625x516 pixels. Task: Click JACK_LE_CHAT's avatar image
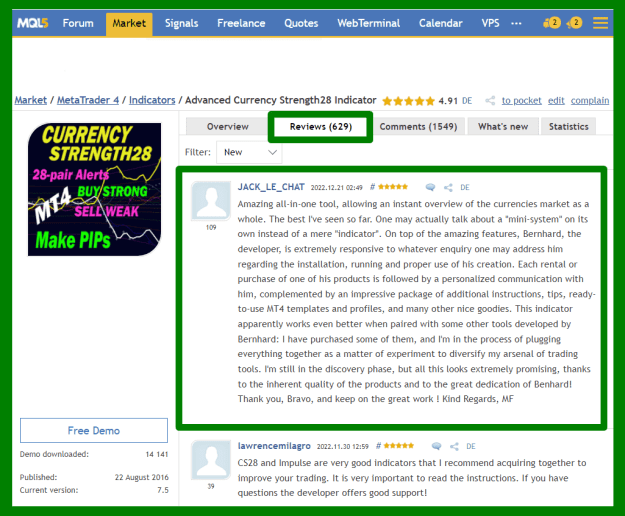pyautogui.click(x=211, y=201)
